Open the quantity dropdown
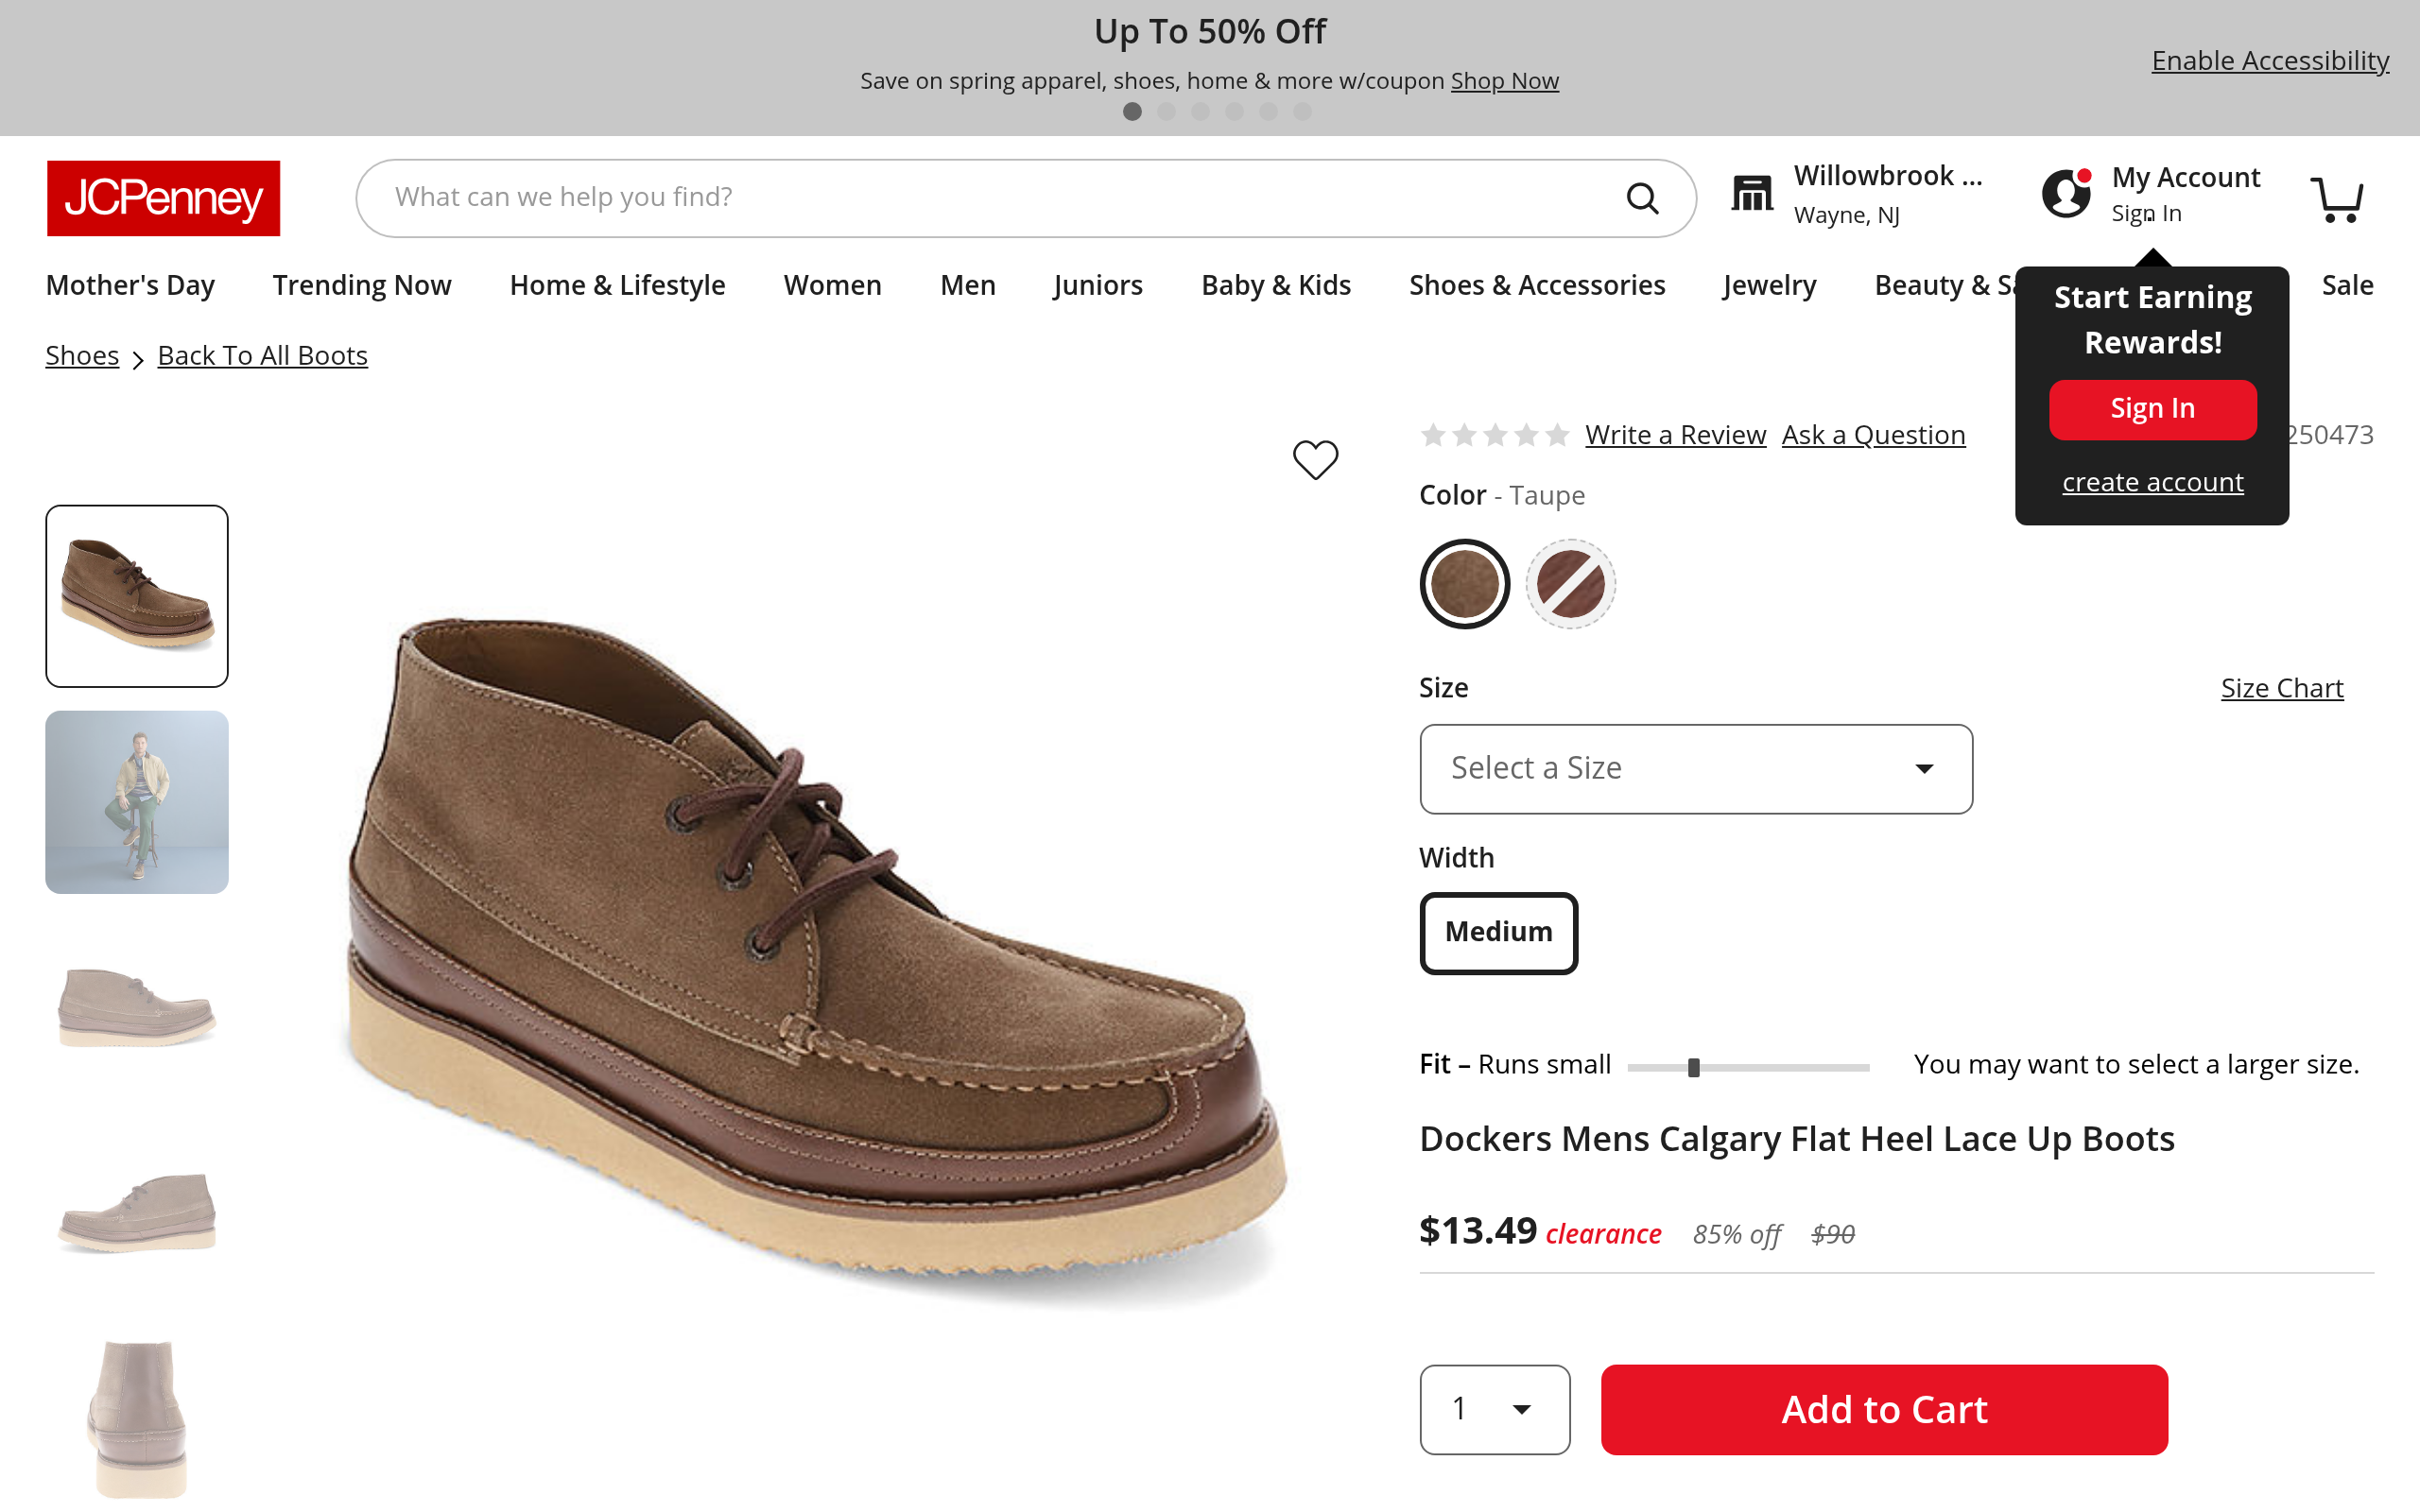Viewport: 2420px width, 1512px height. (1494, 1409)
